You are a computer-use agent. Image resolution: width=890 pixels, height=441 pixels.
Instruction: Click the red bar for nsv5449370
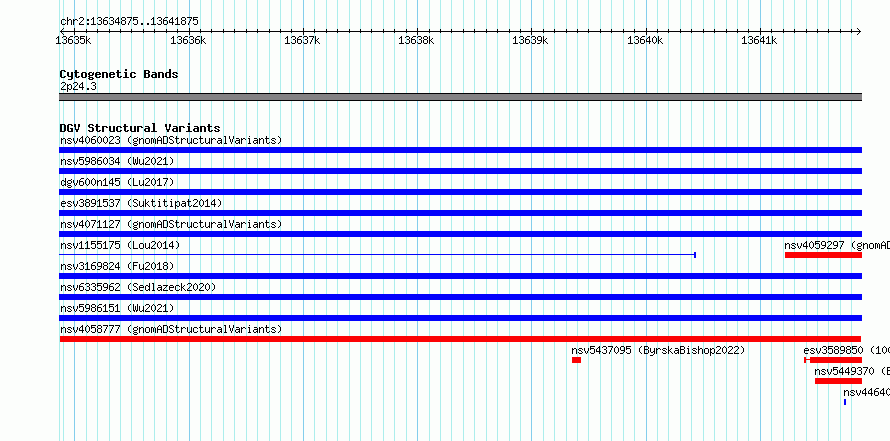pos(838,381)
